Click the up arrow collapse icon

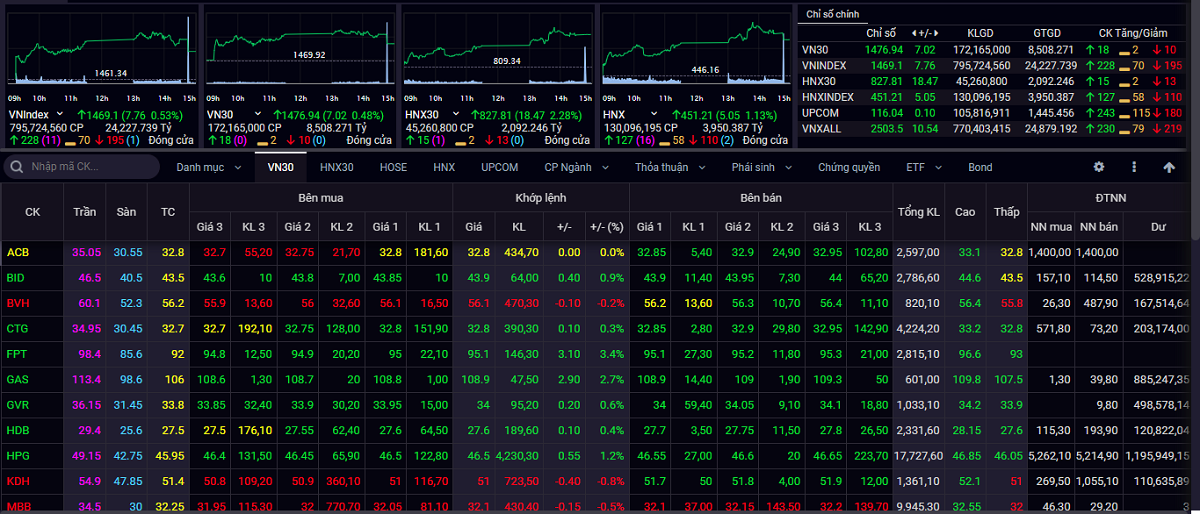pyautogui.click(x=1169, y=167)
